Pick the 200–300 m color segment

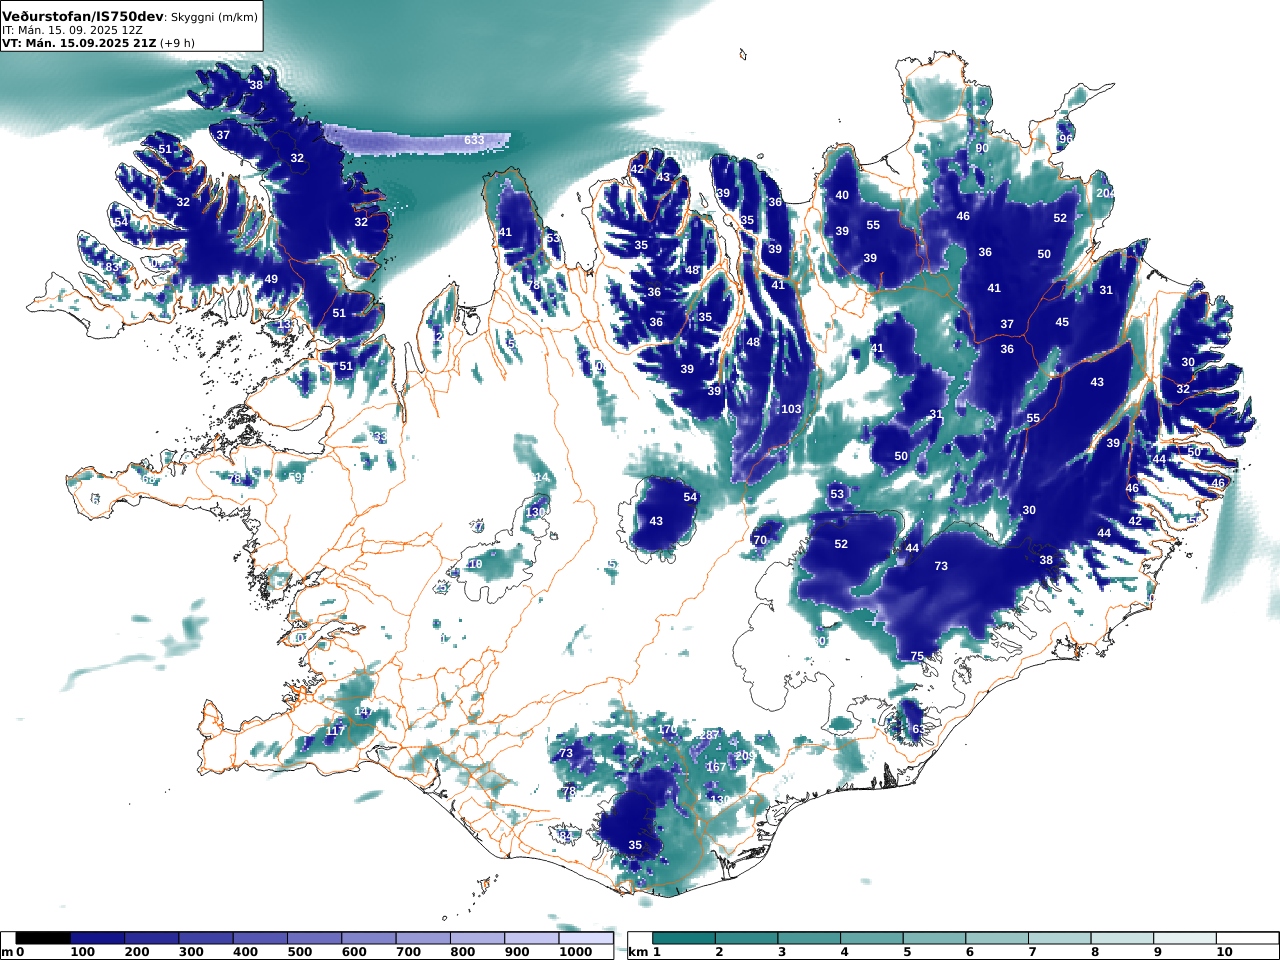coord(152,938)
